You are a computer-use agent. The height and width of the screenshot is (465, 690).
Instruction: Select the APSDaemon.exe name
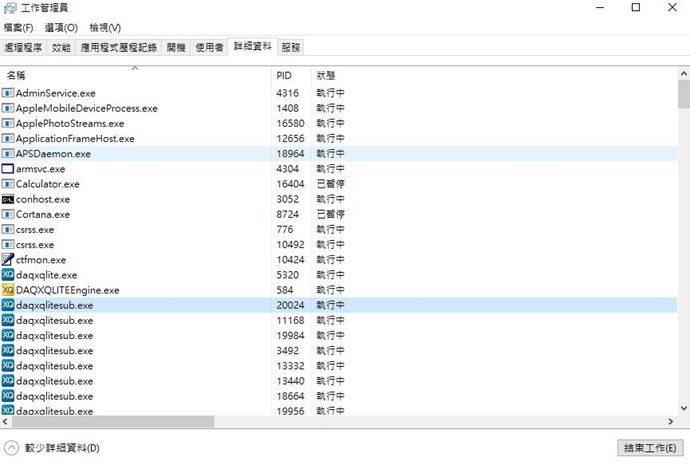53,154
